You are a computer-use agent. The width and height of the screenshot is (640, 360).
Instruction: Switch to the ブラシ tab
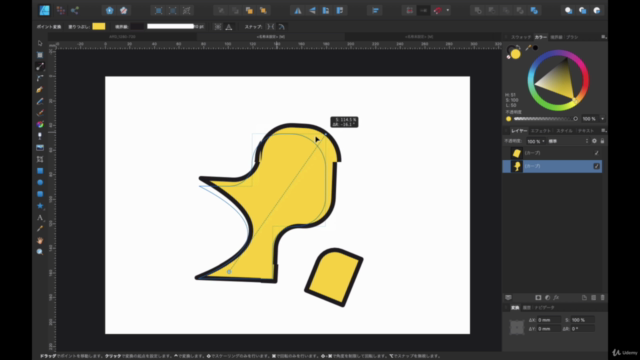(x=572, y=37)
